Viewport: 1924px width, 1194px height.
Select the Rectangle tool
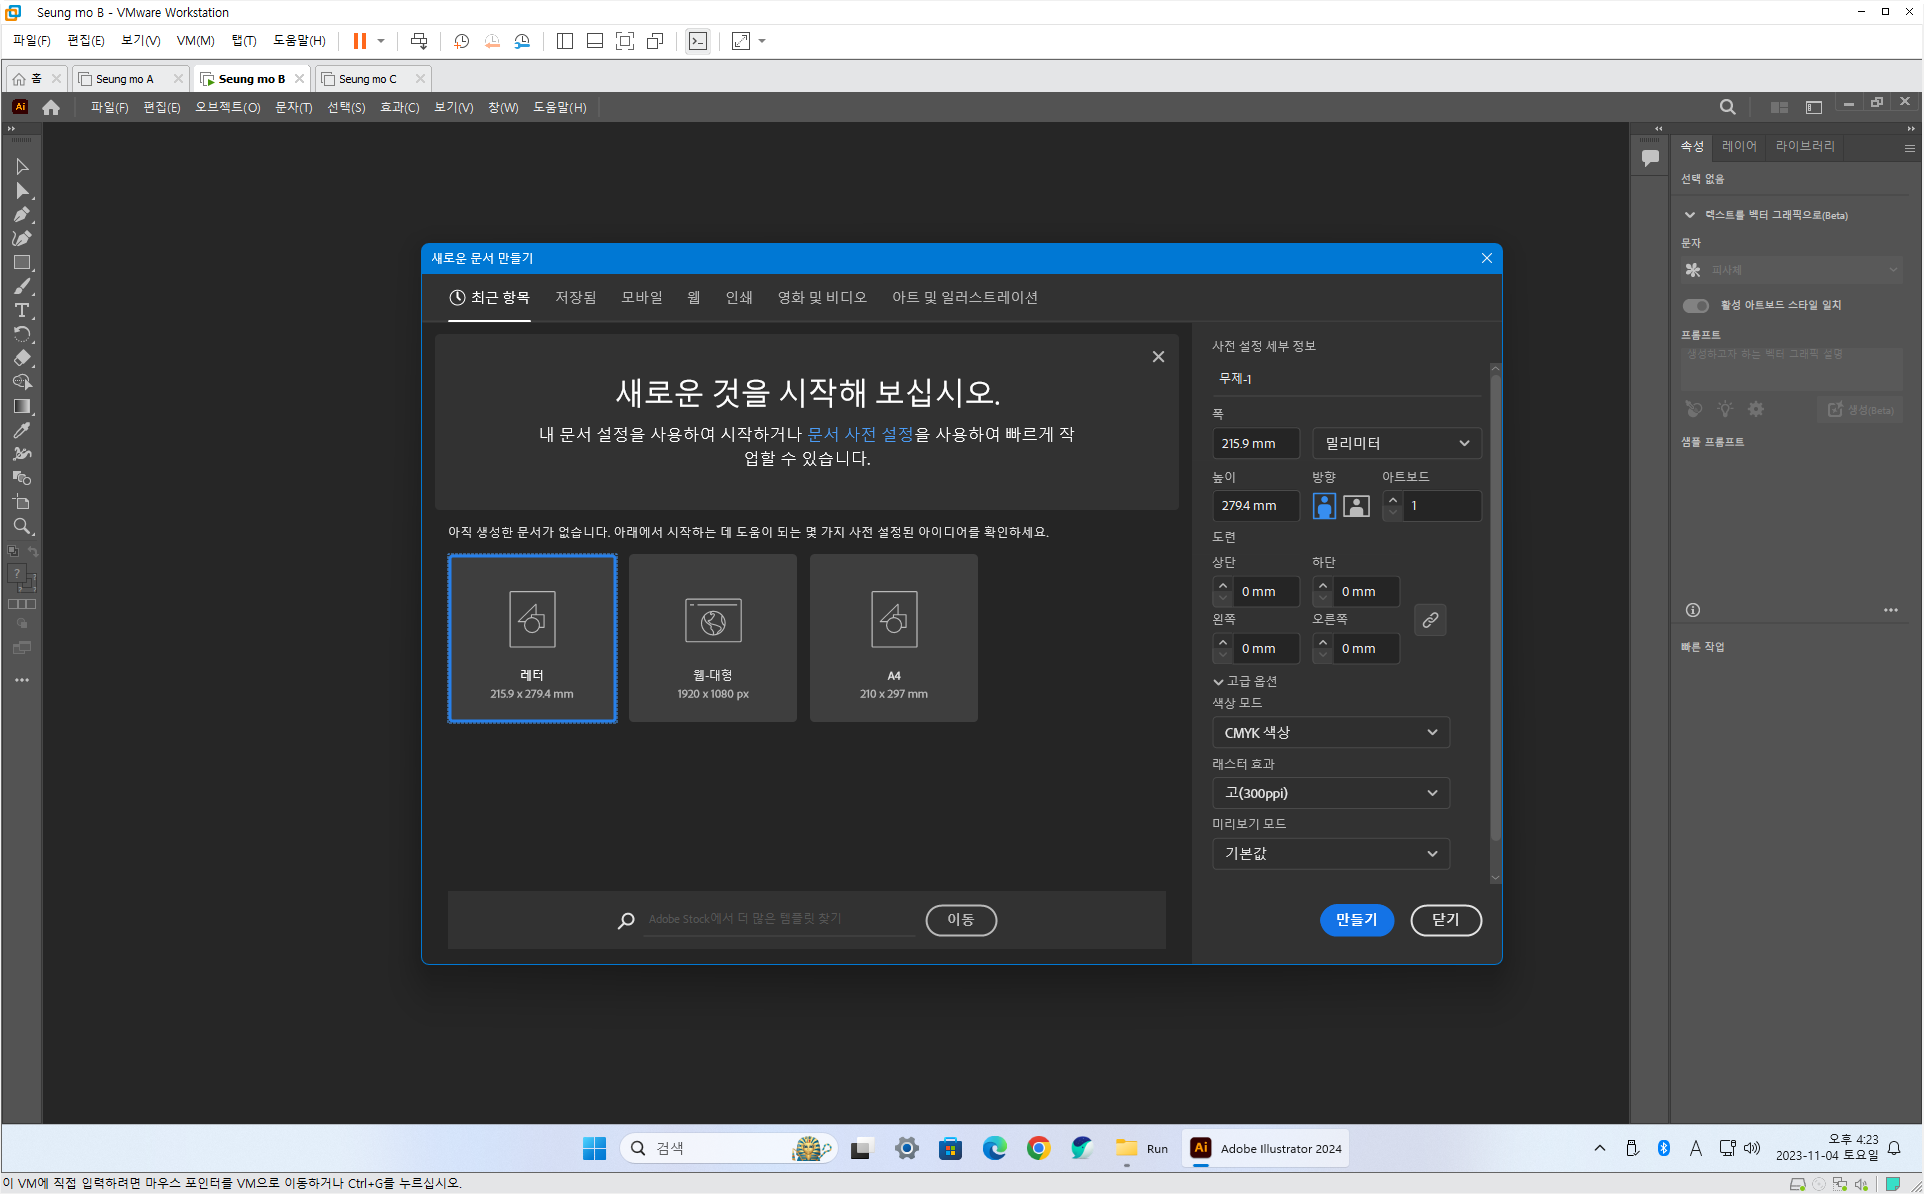click(22, 263)
